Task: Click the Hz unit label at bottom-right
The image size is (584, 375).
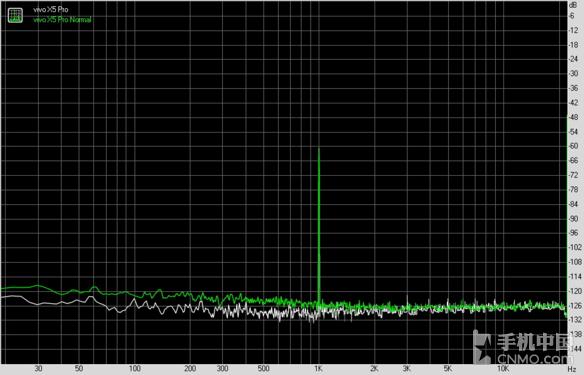Action: click(x=572, y=369)
